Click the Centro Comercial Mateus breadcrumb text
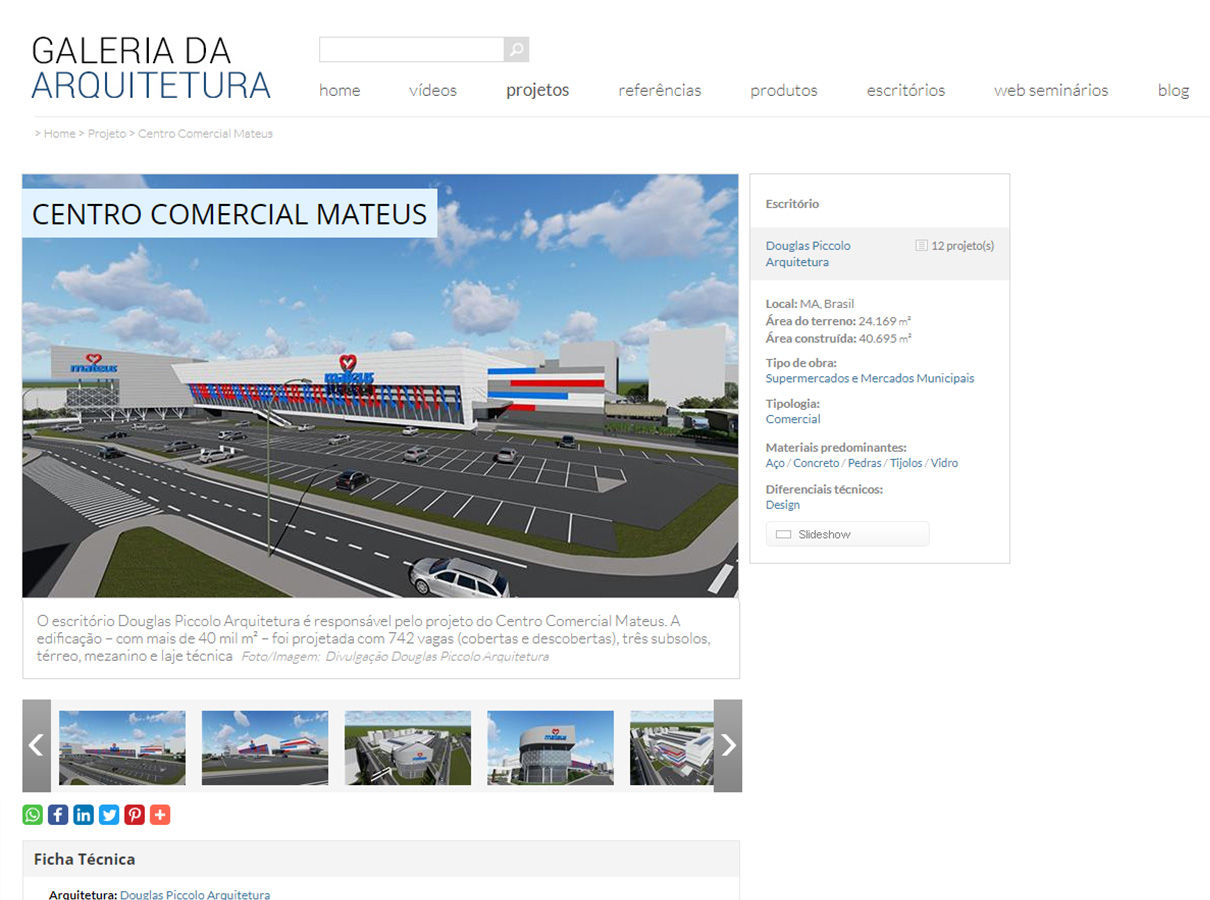This screenshot has height=900, width=1210. coord(205,134)
